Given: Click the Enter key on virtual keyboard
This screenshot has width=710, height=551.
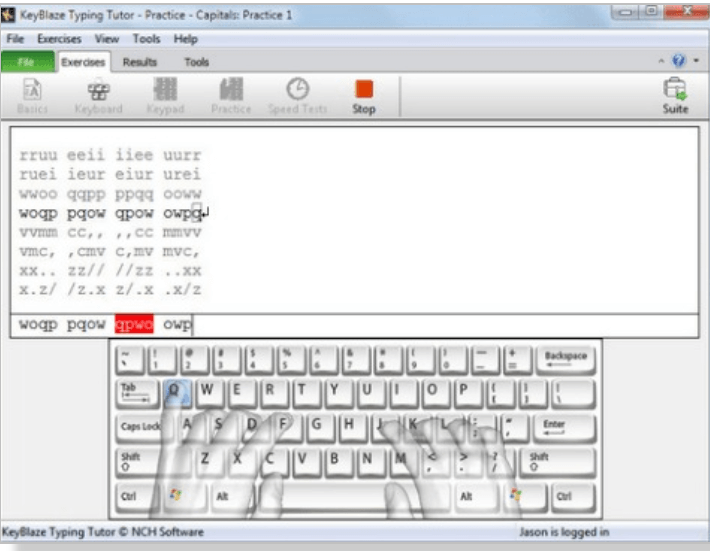Looking at the screenshot, I should pyautogui.click(x=553, y=427).
